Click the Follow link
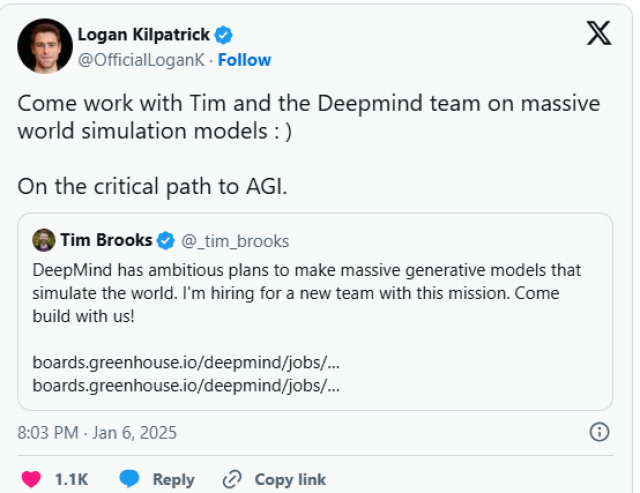Image resolution: width=640 pixels, height=493 pixels. (244, 60)
